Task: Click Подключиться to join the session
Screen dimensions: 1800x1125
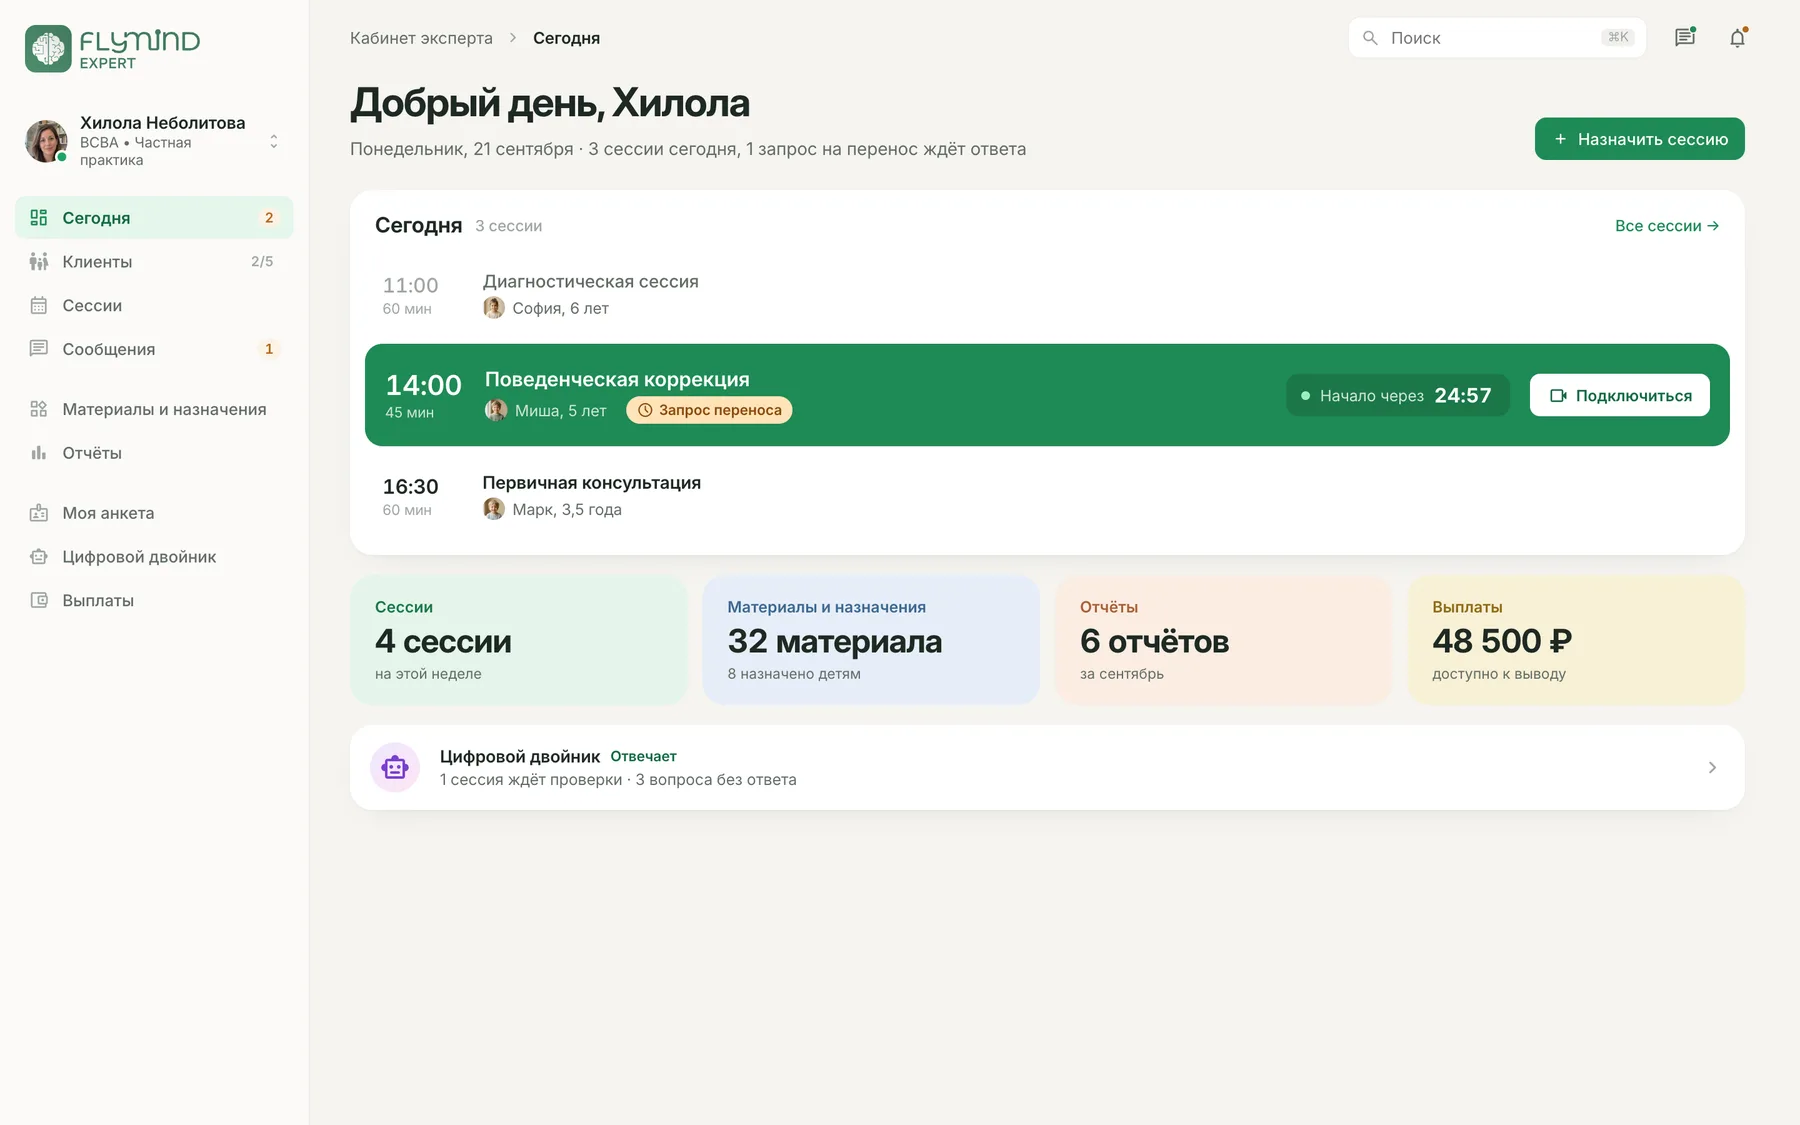Action: [x=1620, y=395]
